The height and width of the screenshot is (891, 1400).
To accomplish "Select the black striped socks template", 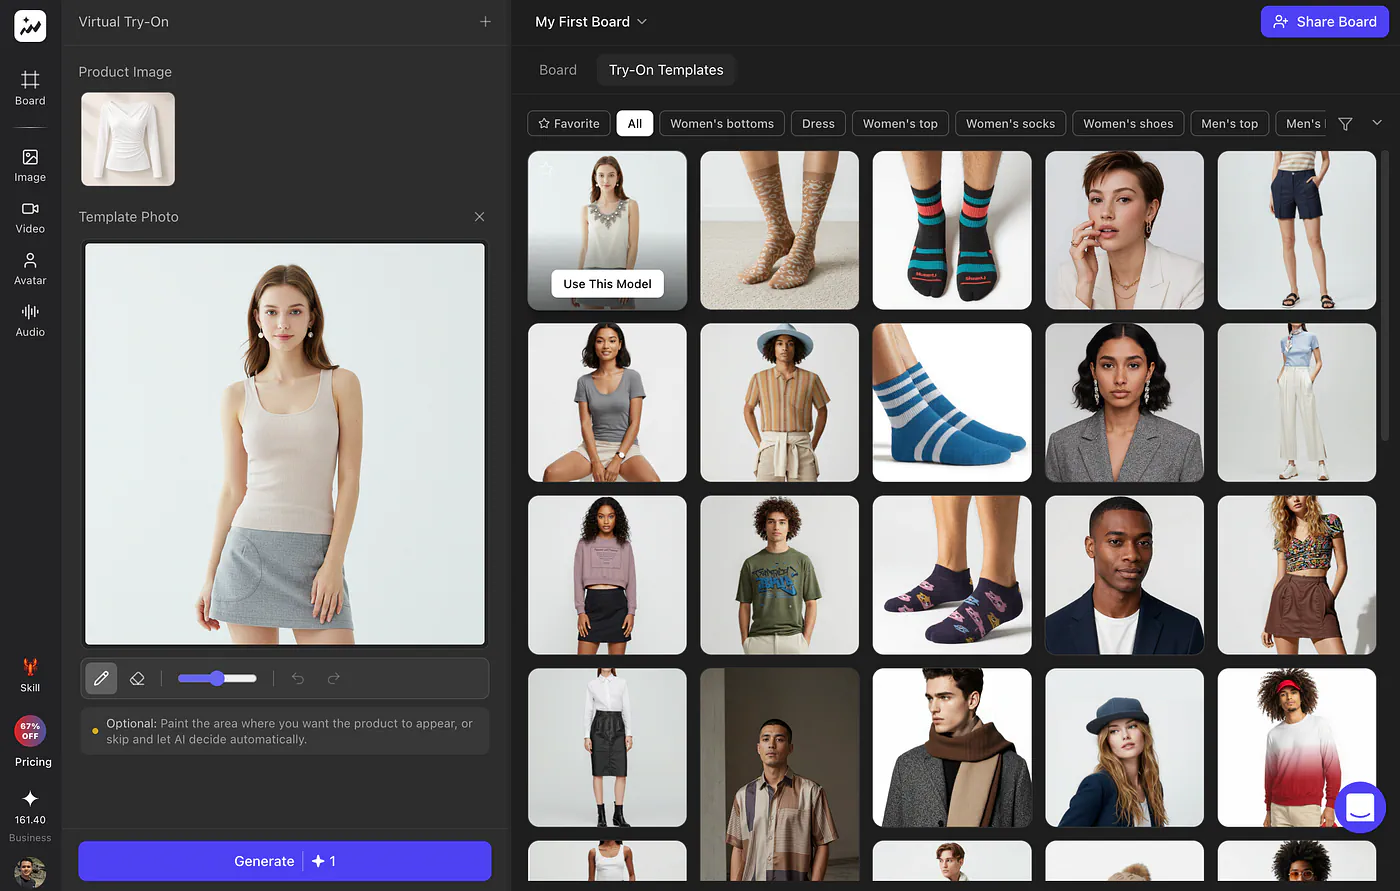I will [x=952, y=230].
